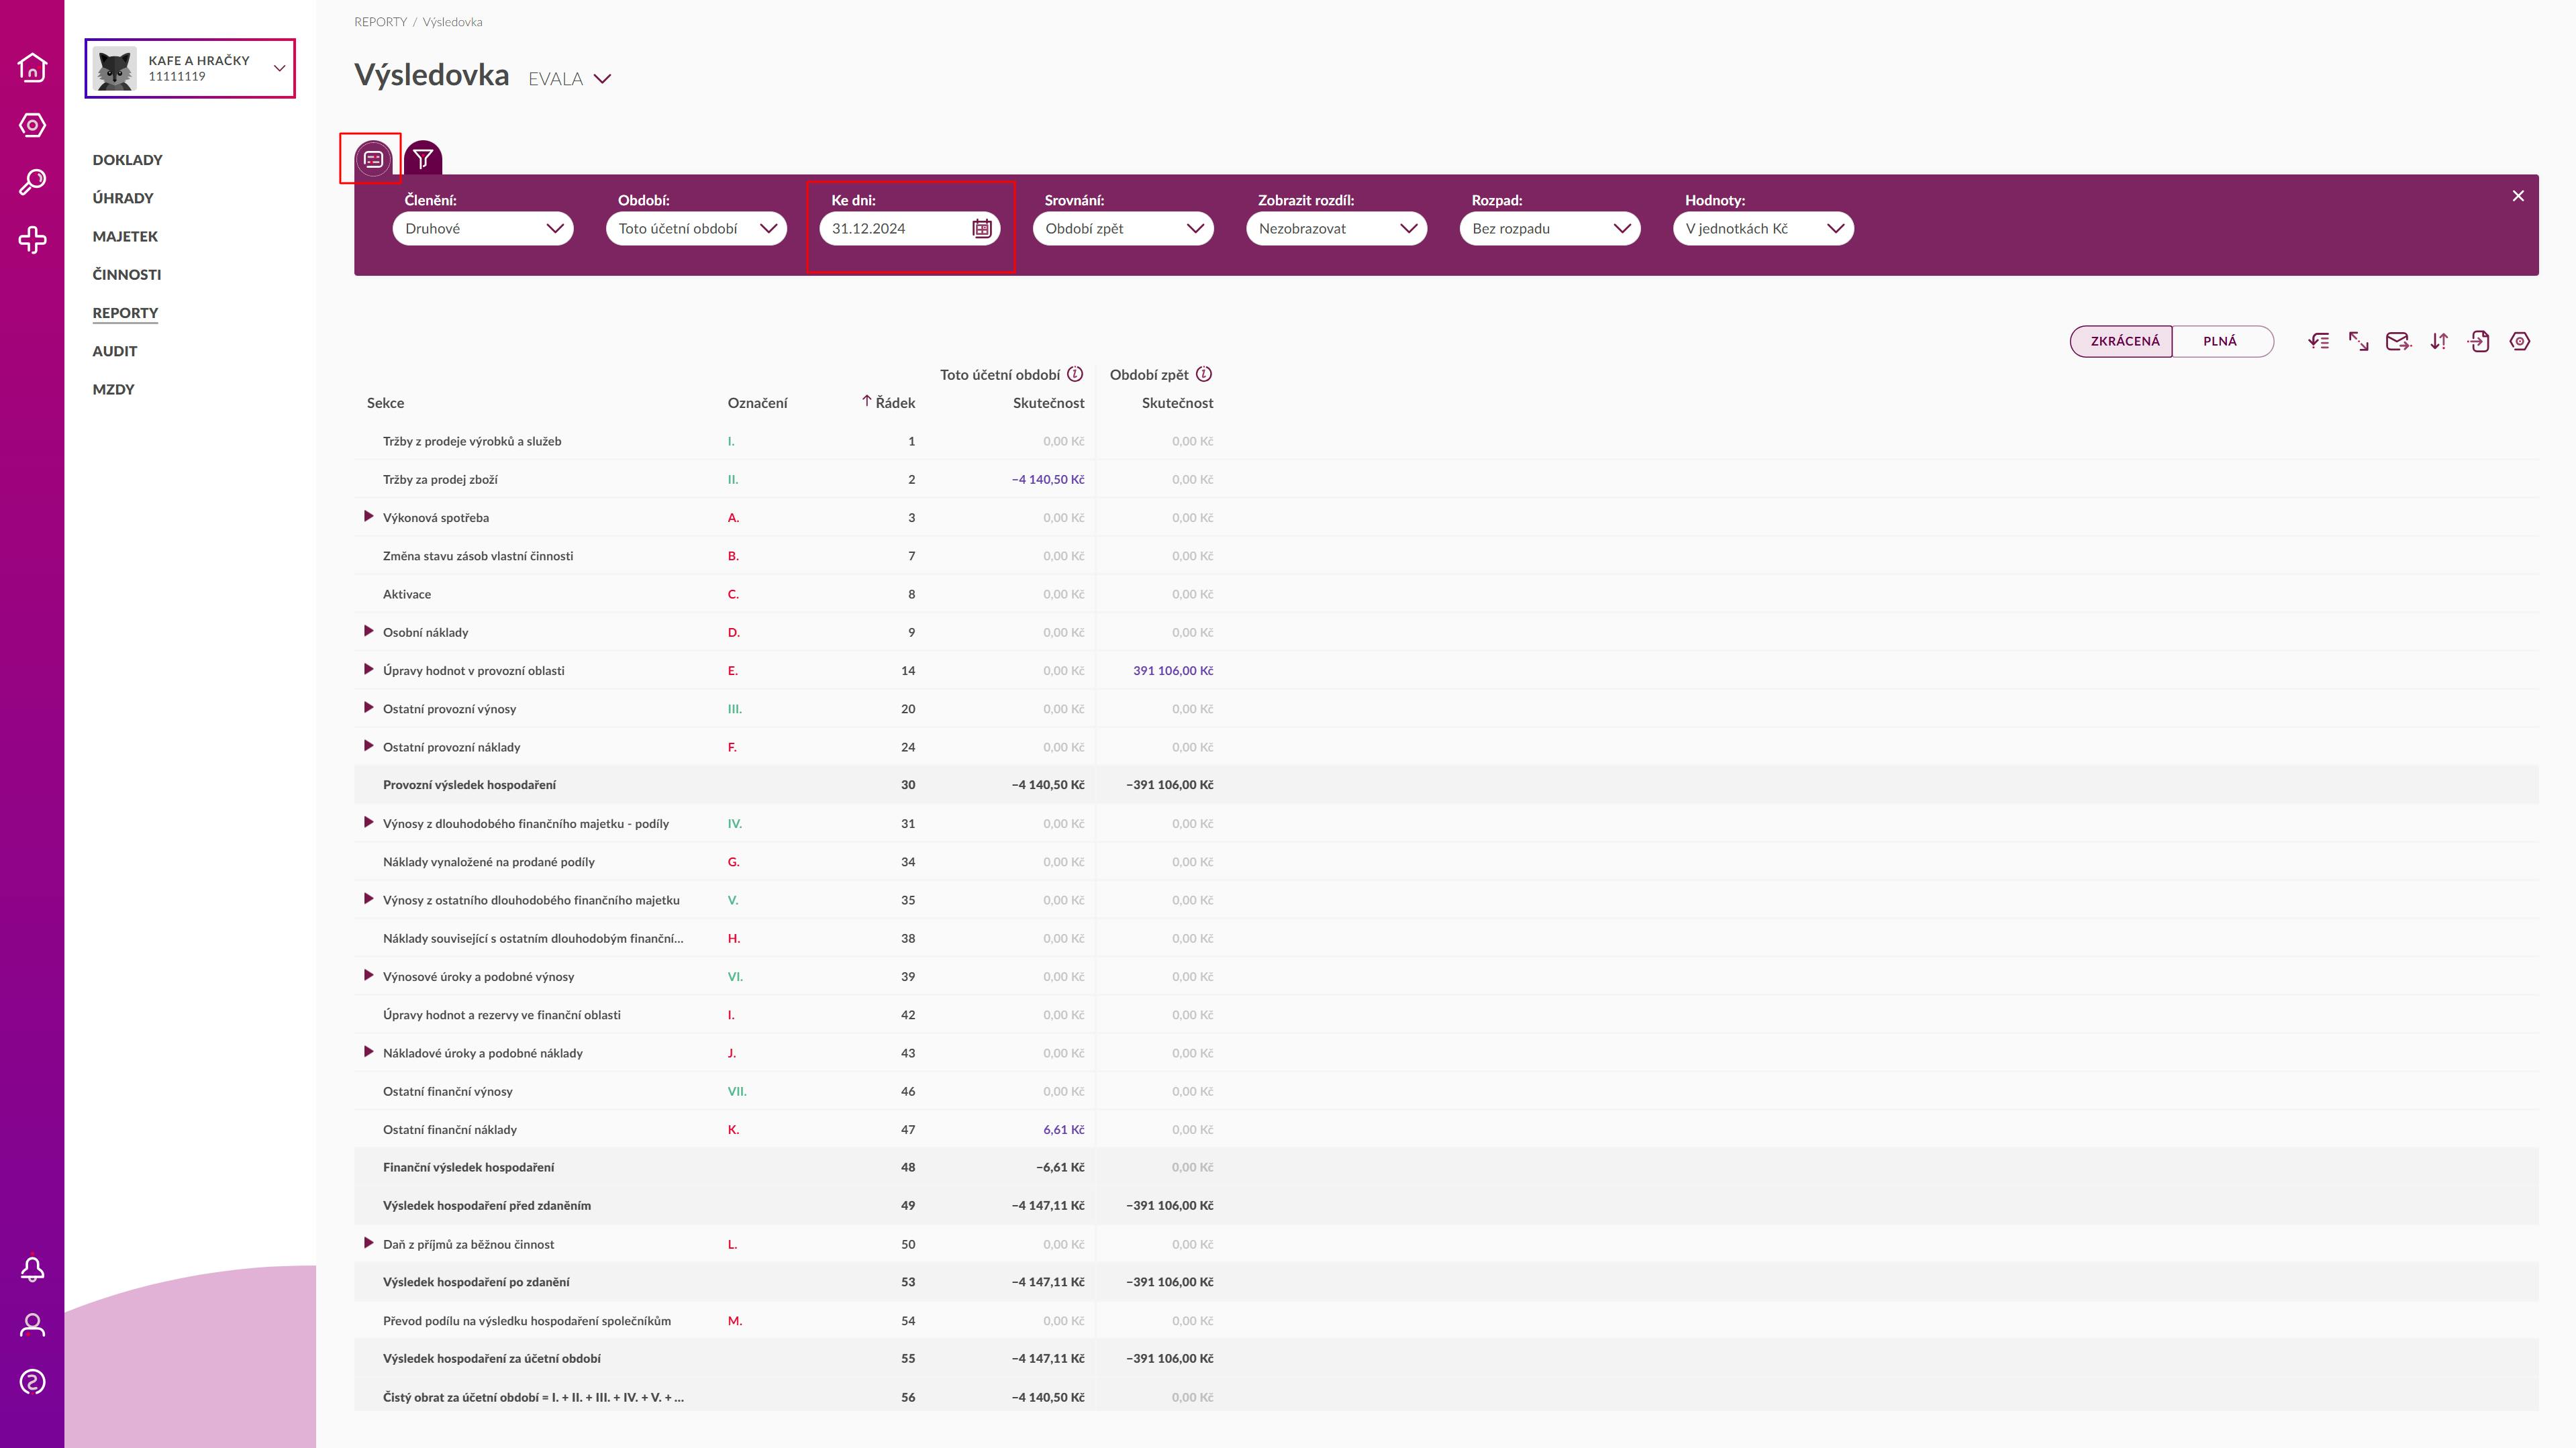Close the purple parameters panel
2576x1448 pixels.
click(x=2518, y=196)
